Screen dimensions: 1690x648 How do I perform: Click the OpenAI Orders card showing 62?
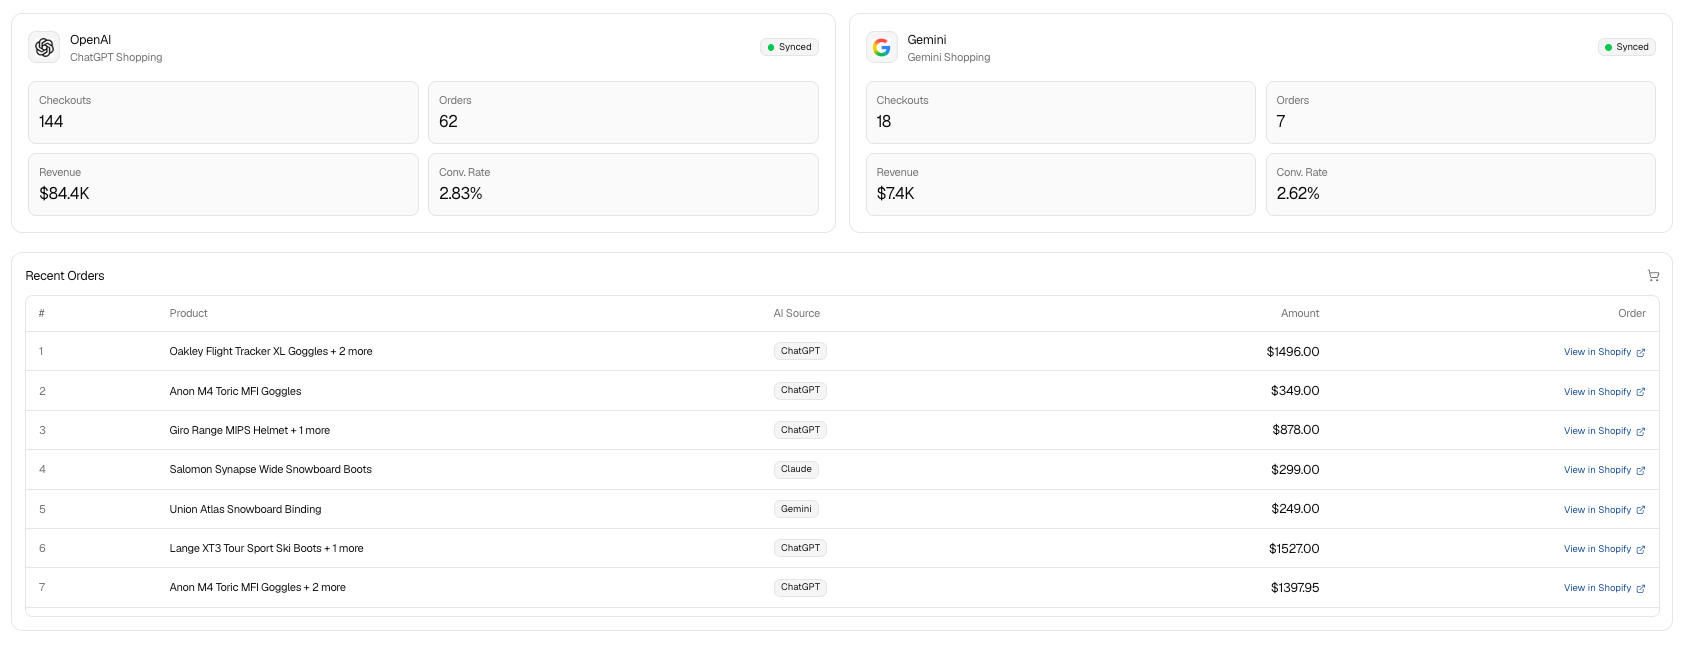(623, 112)
